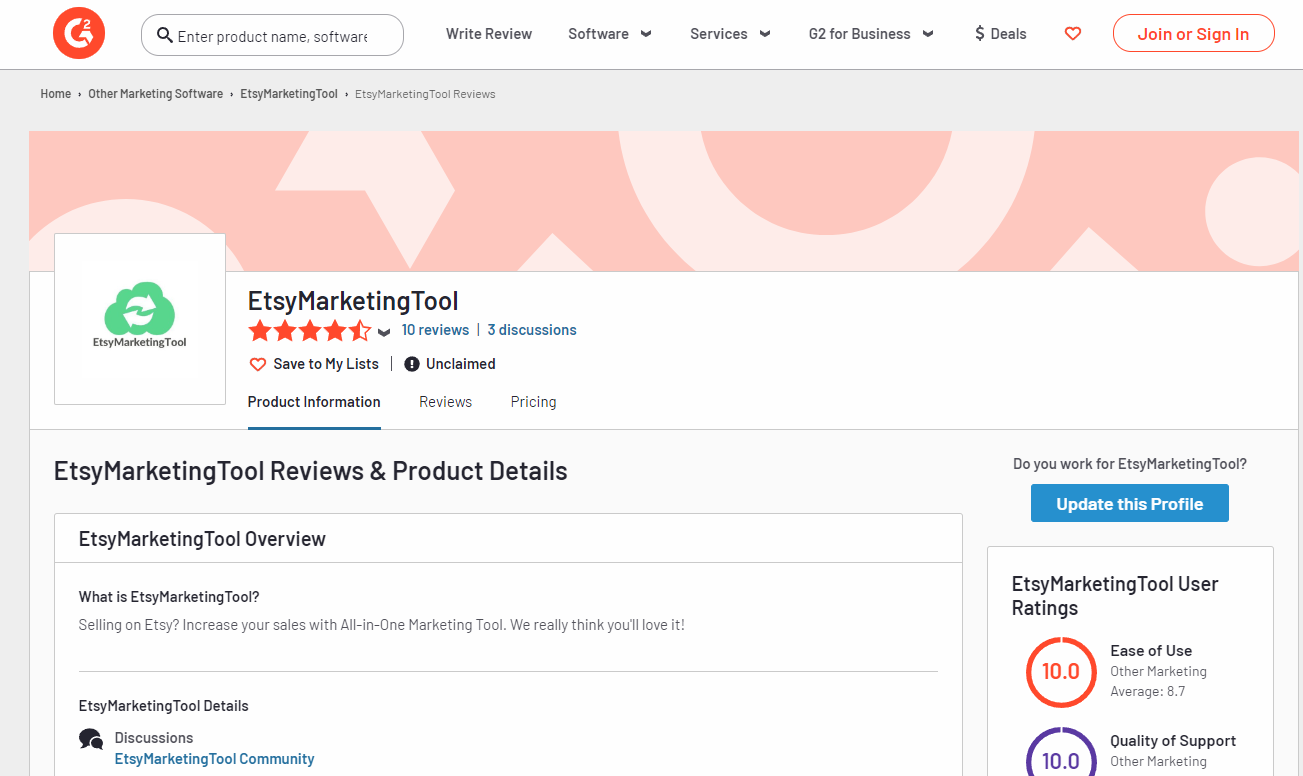Viewport: 1303px width, 776px height.
Task: Click the Ease of Use 10.0 rating circle
Action: pos(1061,672)
